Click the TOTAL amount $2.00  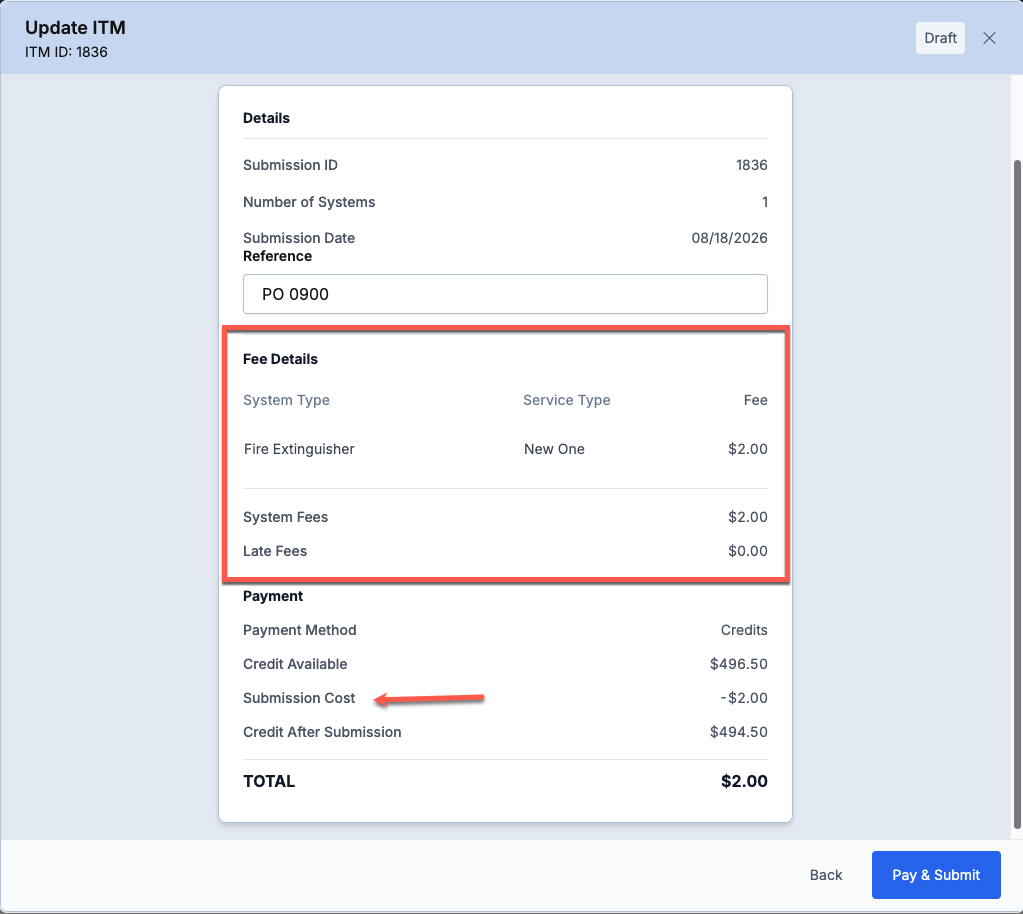tap(744, 781)
